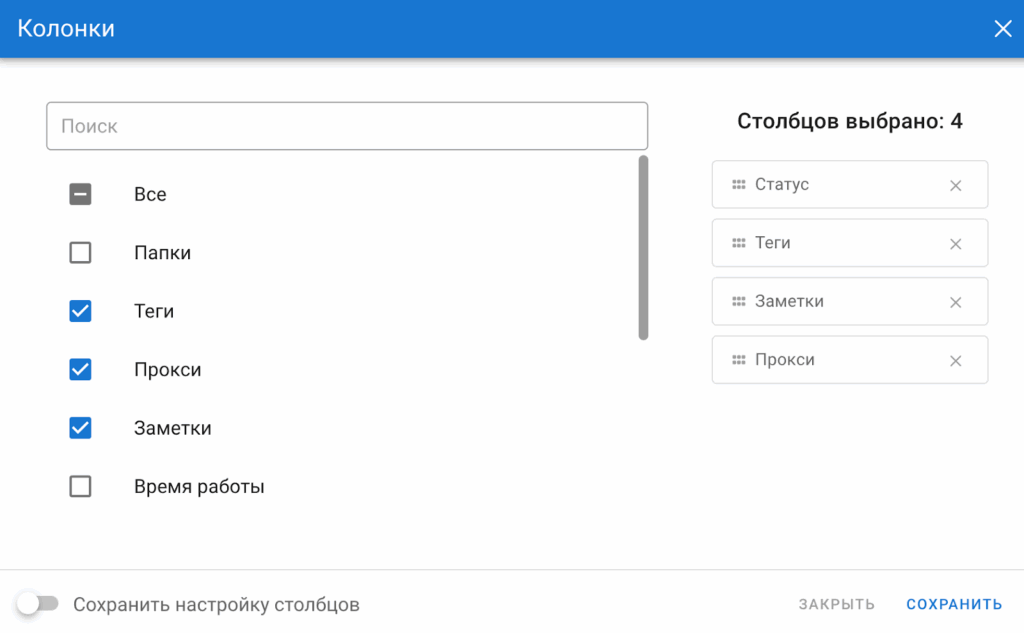Click the column list scrollbar
1024x633 pixels.
coord(643,247)
